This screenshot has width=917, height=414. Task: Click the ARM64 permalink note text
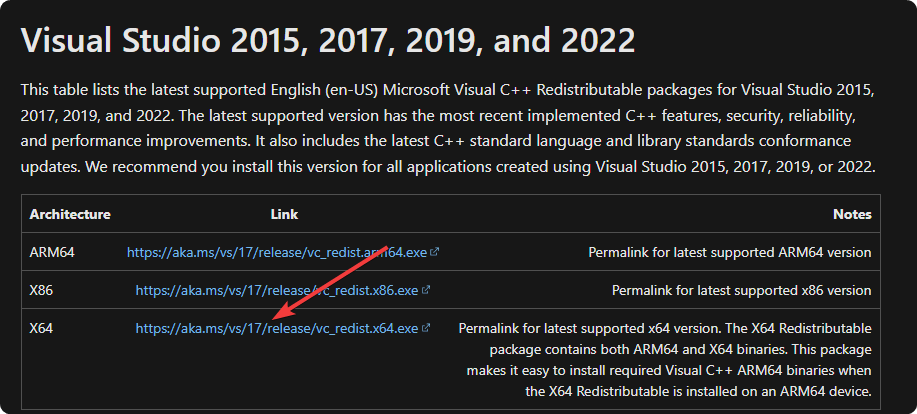point(729,253)
